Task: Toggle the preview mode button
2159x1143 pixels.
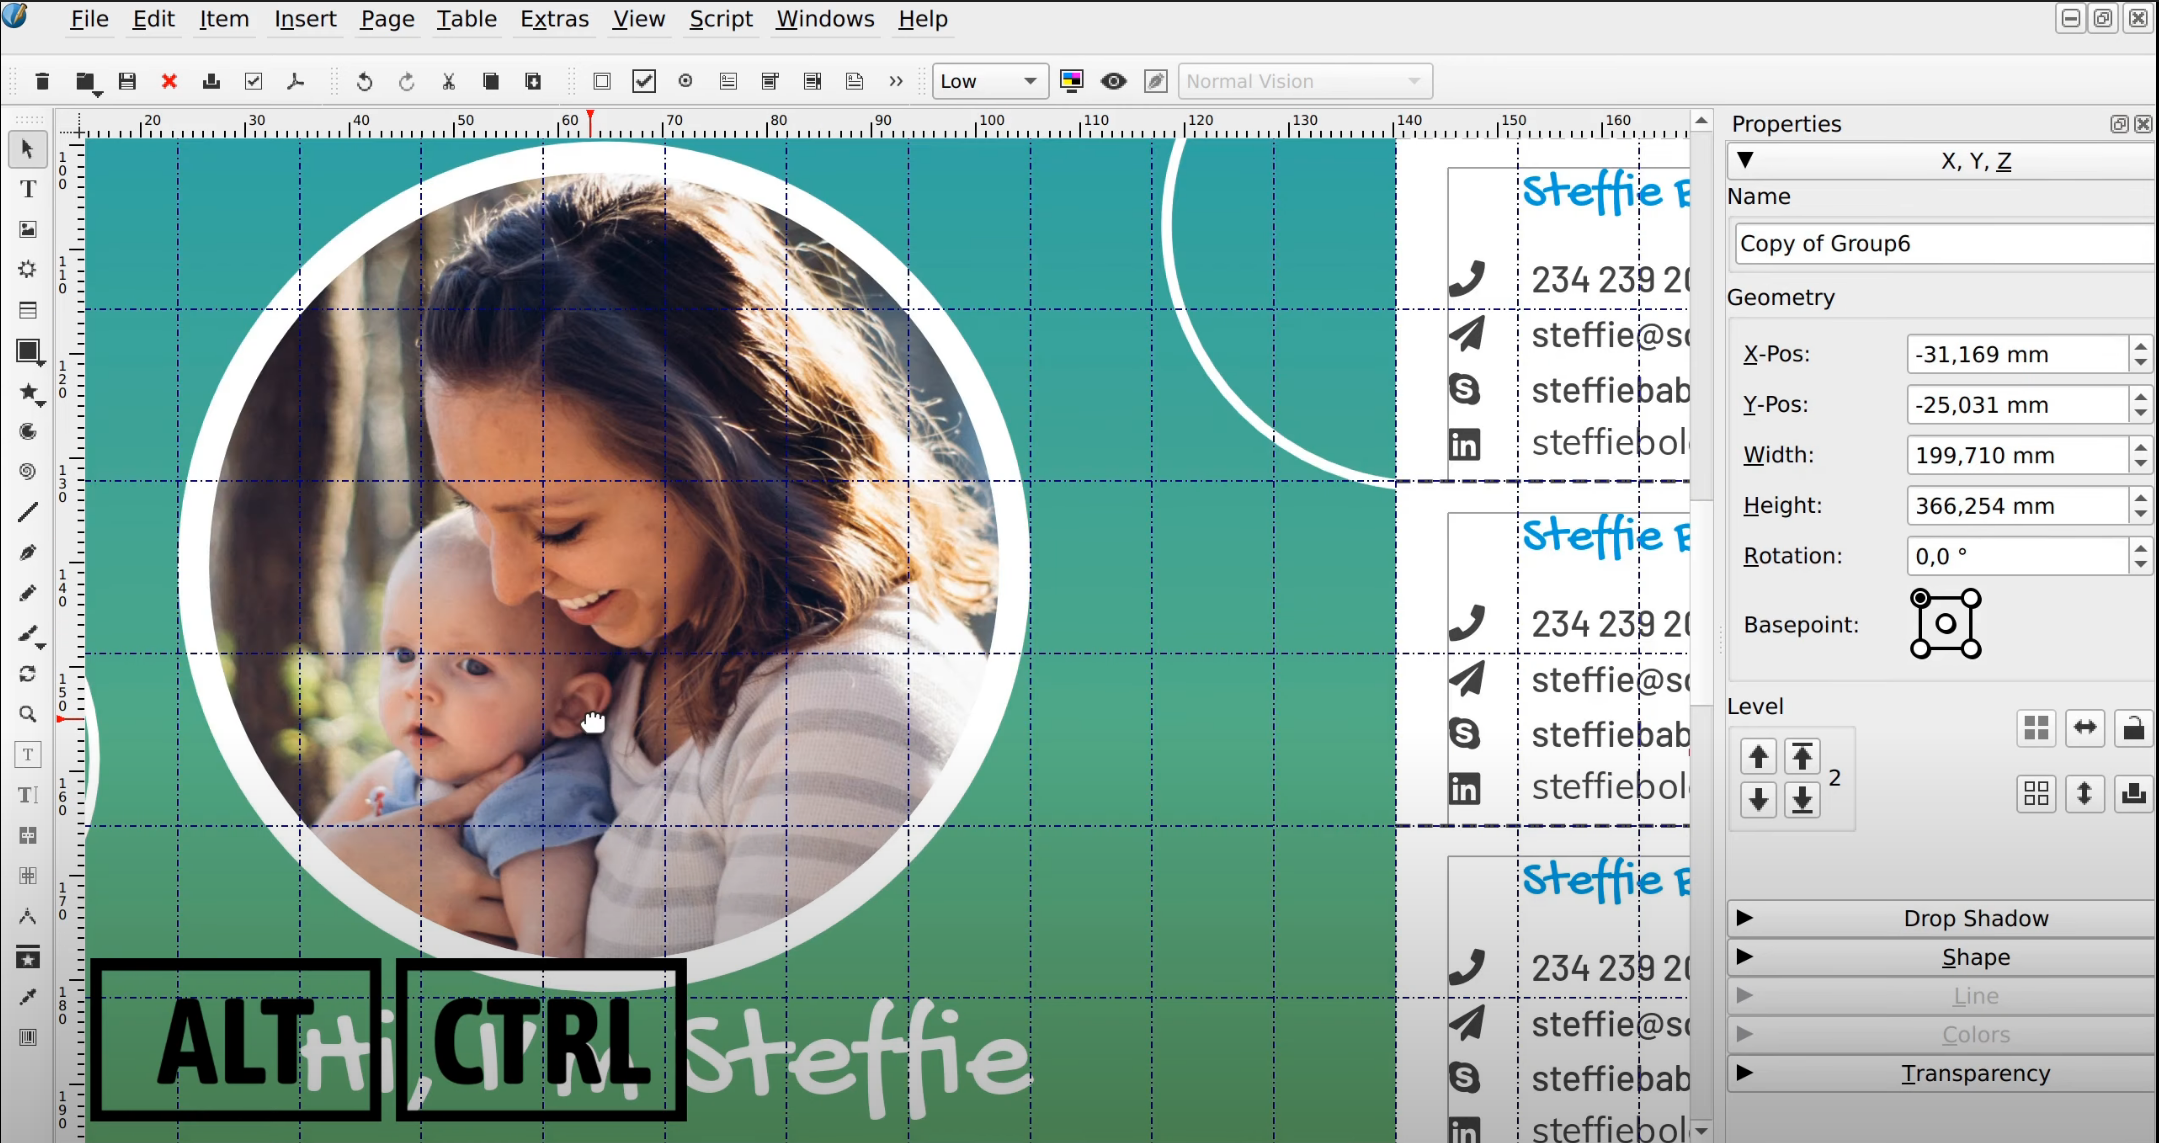Action: (x=1114, y=81)
